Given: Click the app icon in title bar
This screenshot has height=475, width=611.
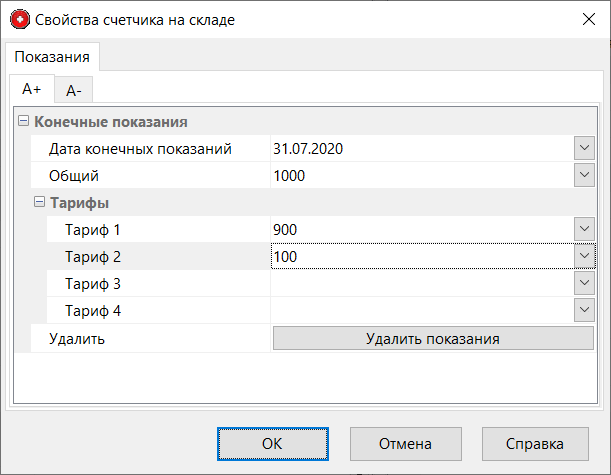Looking at the screenshot, I should [18, 19].
